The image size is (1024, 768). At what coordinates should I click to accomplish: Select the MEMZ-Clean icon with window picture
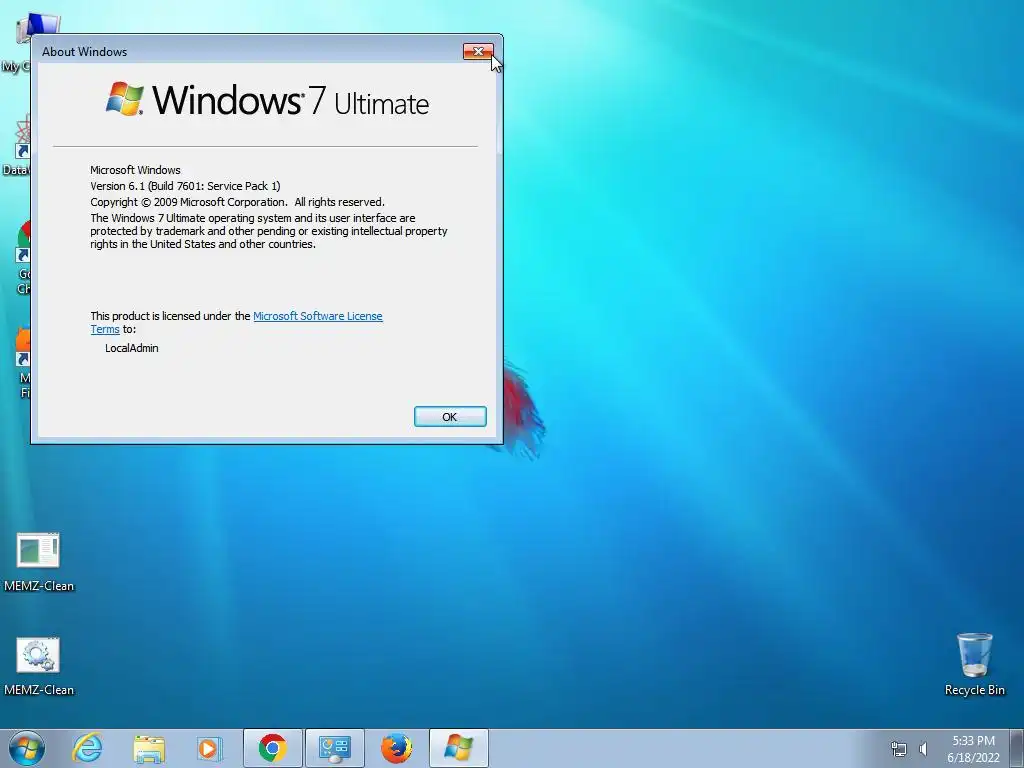click(x=39, y=562)
